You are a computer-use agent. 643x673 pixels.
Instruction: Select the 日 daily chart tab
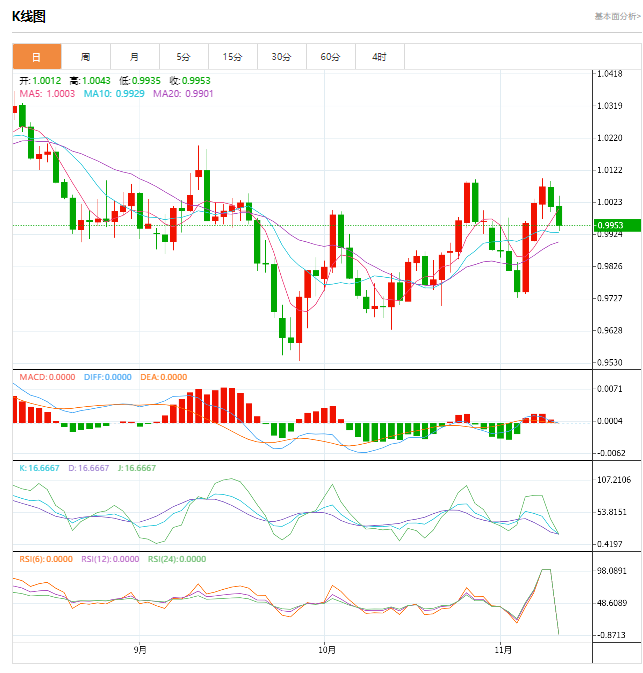(x=37, y=57)
